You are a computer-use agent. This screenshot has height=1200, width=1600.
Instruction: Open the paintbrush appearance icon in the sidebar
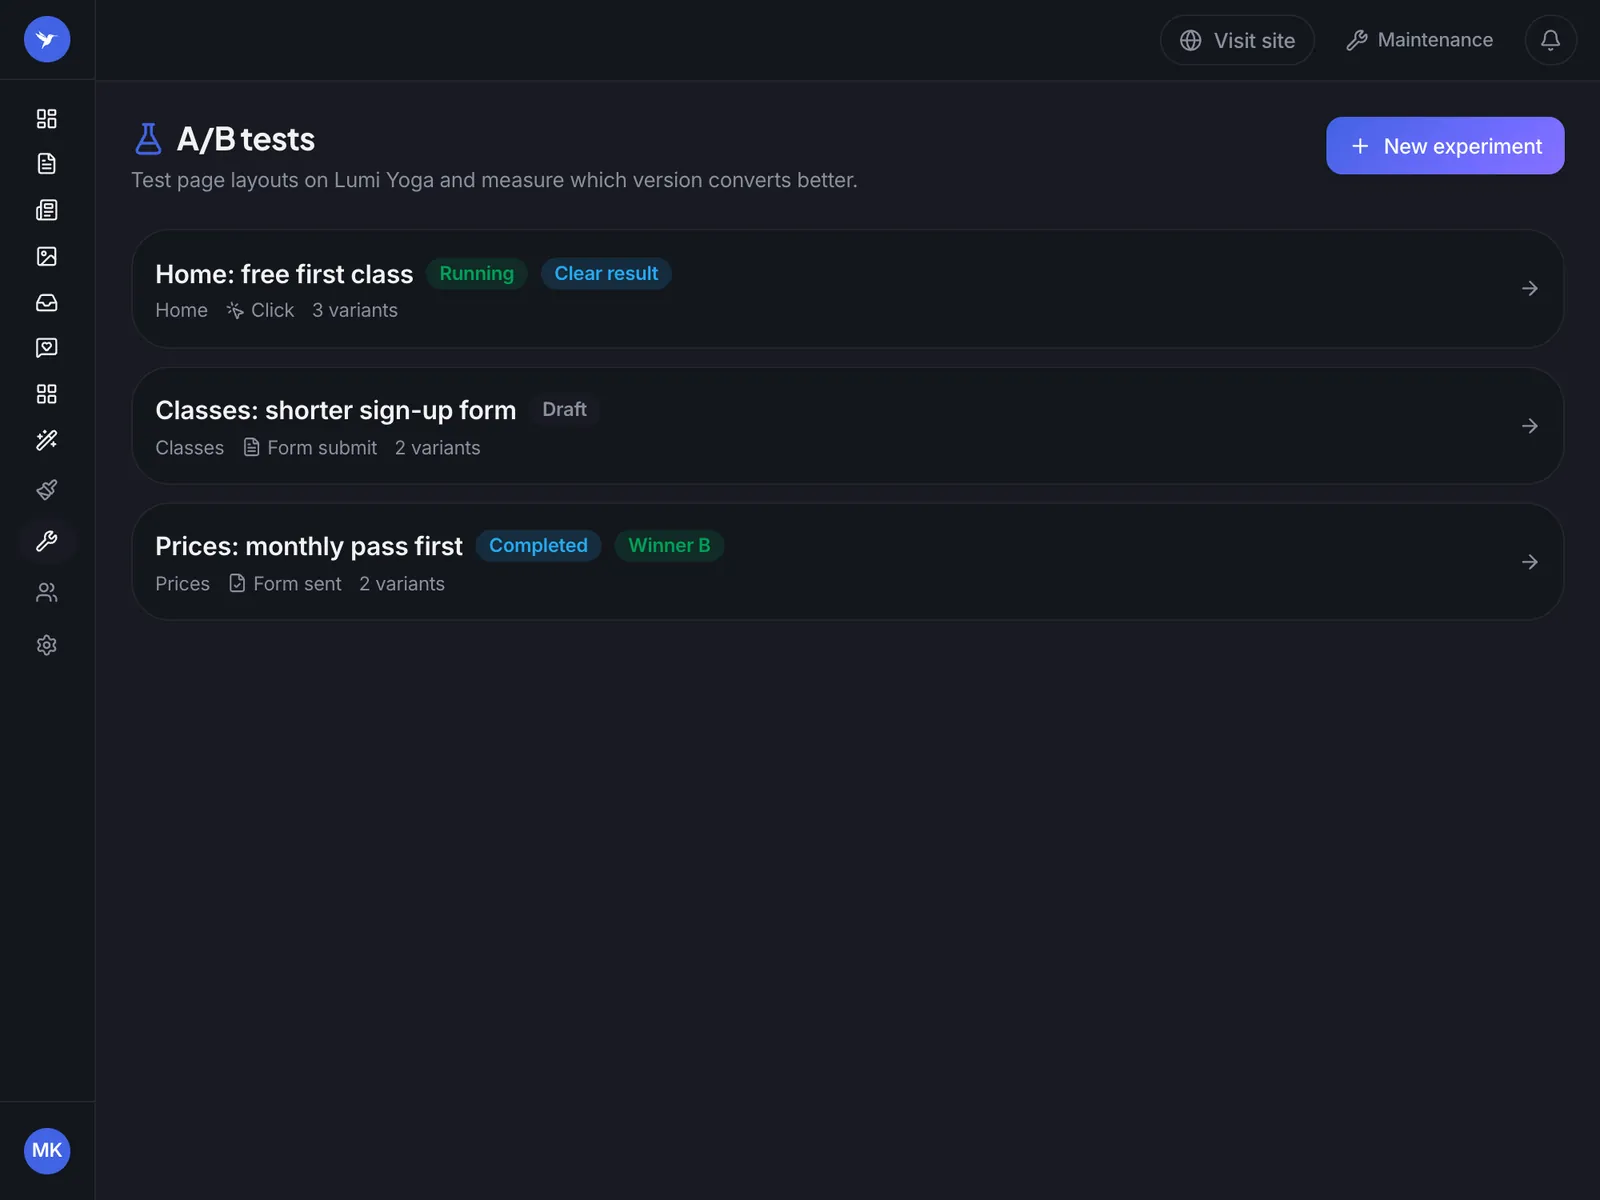tap(47, 489)
